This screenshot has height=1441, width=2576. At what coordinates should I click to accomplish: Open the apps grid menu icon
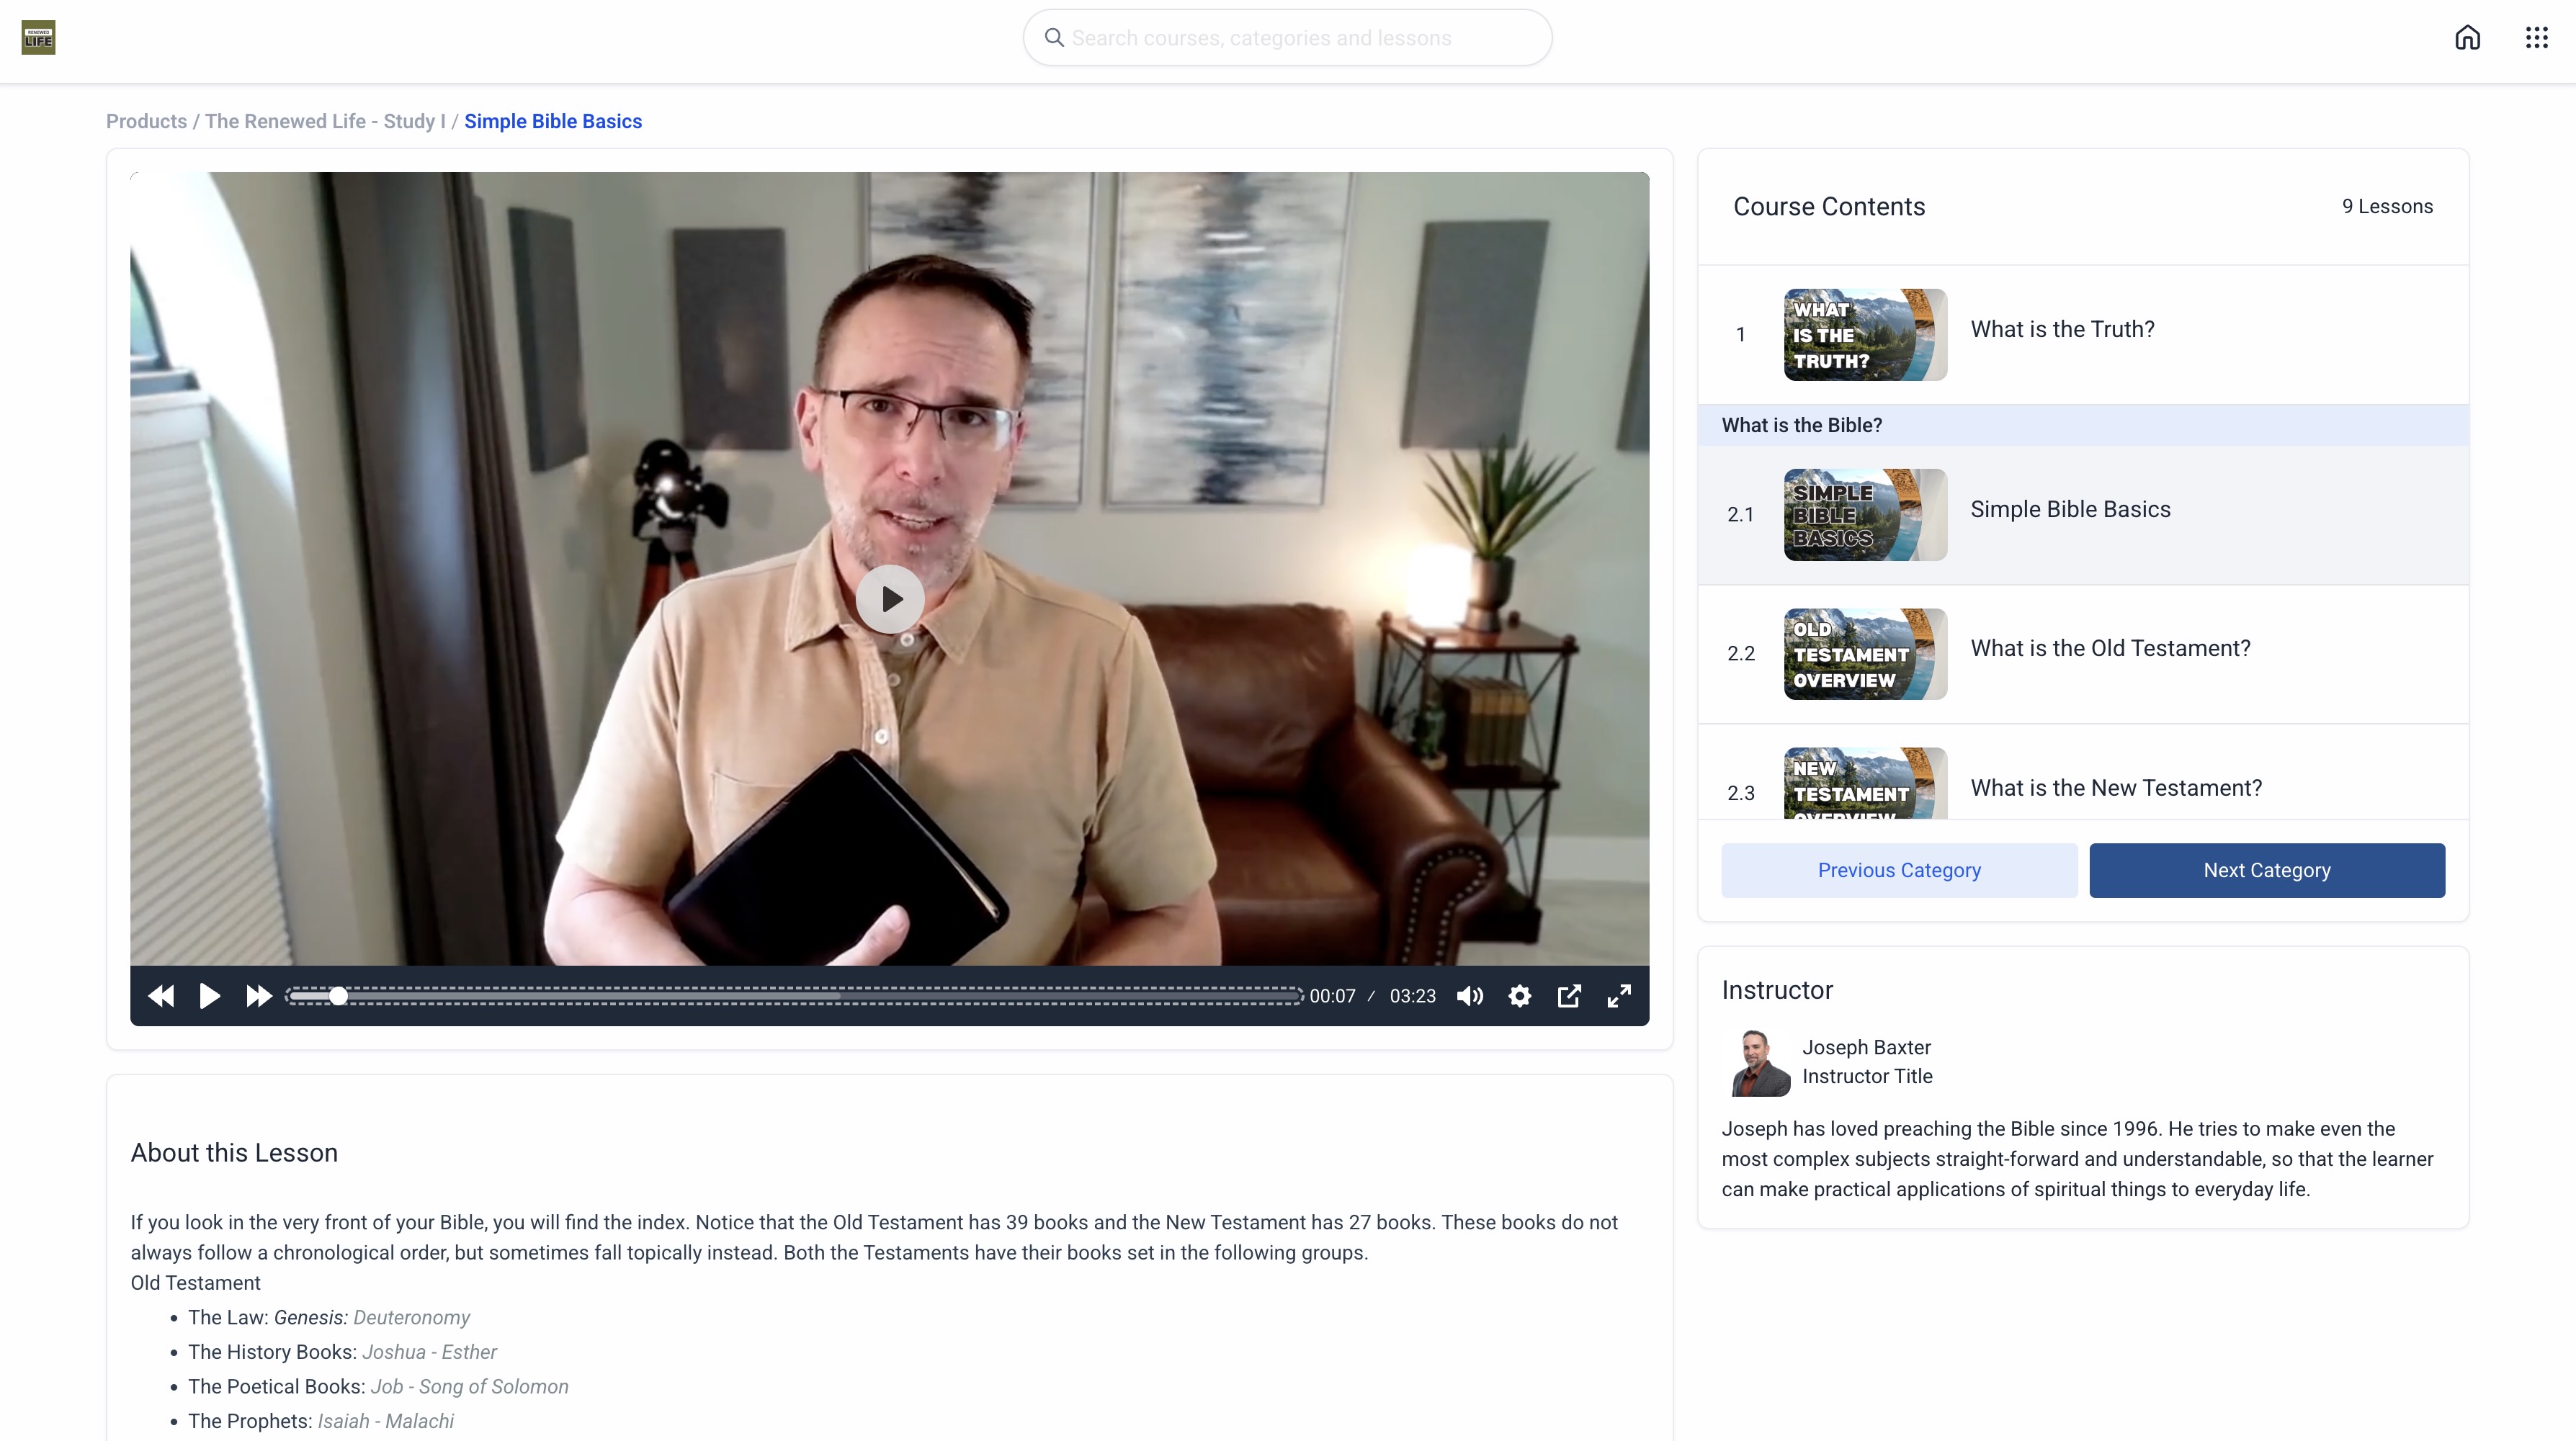[x=2536, y=38]
